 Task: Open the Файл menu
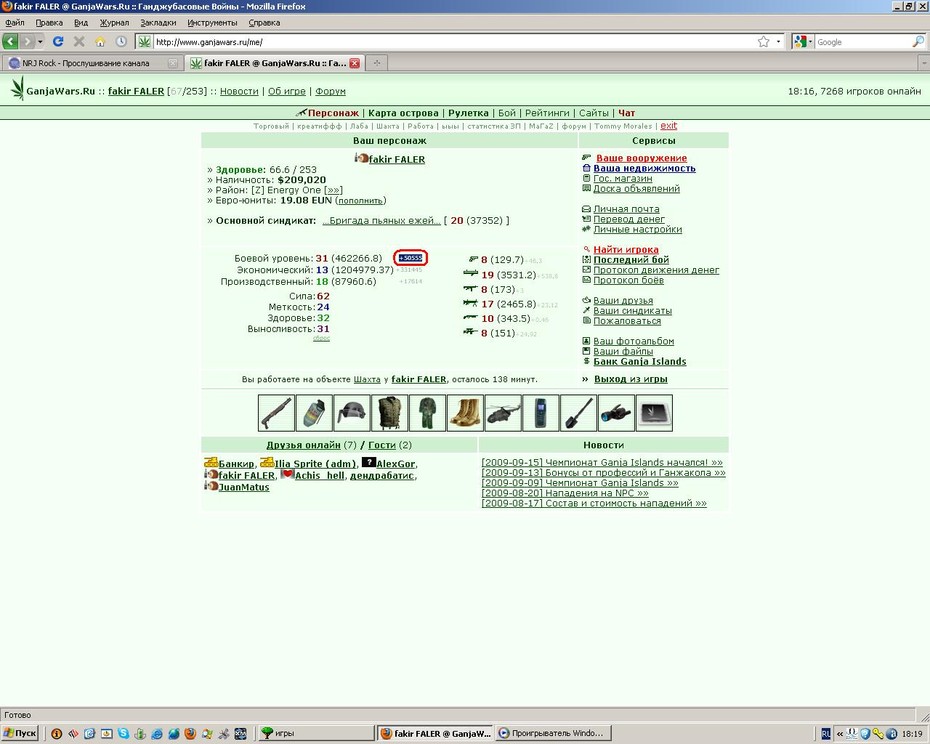point(15,23)
